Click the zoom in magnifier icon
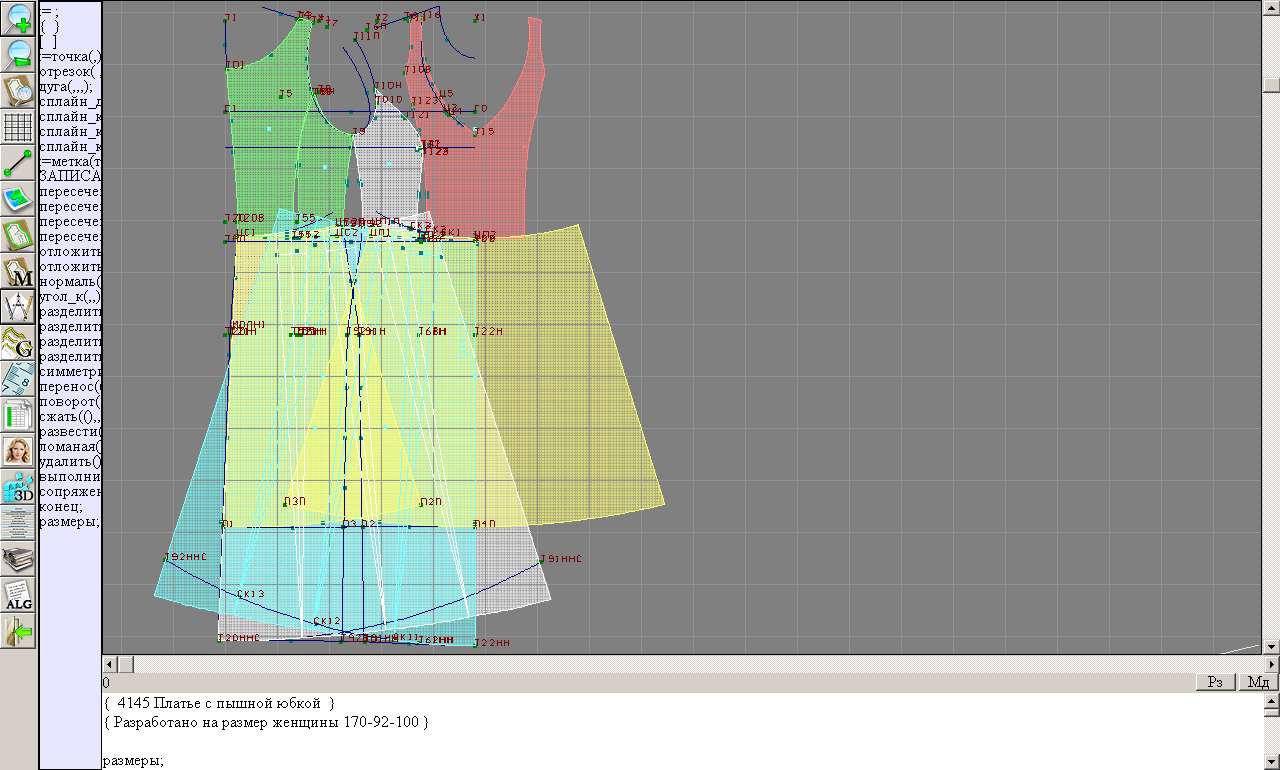Screen dimensions: 1280x770 point(18,18)
